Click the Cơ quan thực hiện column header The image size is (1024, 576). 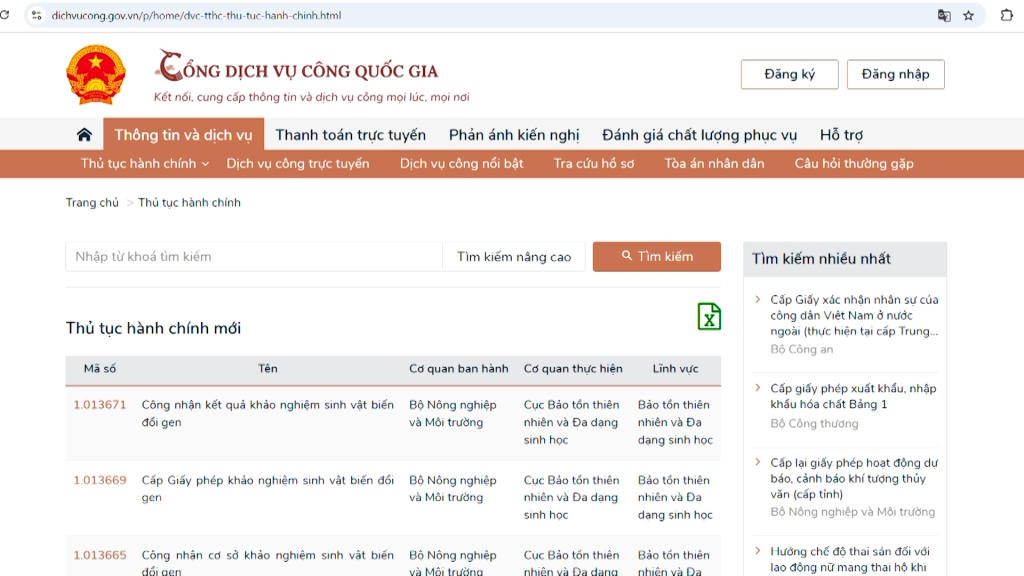pos(573,369)
